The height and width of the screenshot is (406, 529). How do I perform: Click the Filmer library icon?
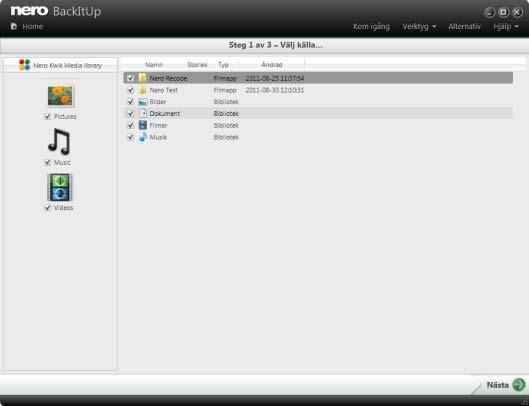point(143,125)
